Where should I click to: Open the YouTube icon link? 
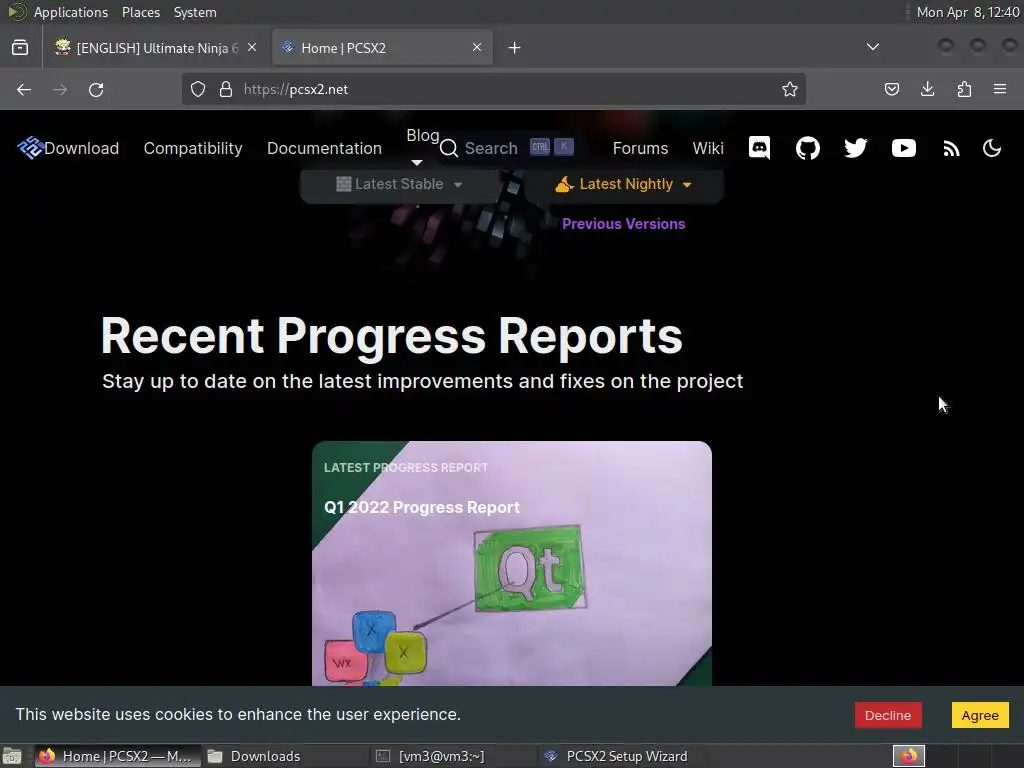pos(904,148)
